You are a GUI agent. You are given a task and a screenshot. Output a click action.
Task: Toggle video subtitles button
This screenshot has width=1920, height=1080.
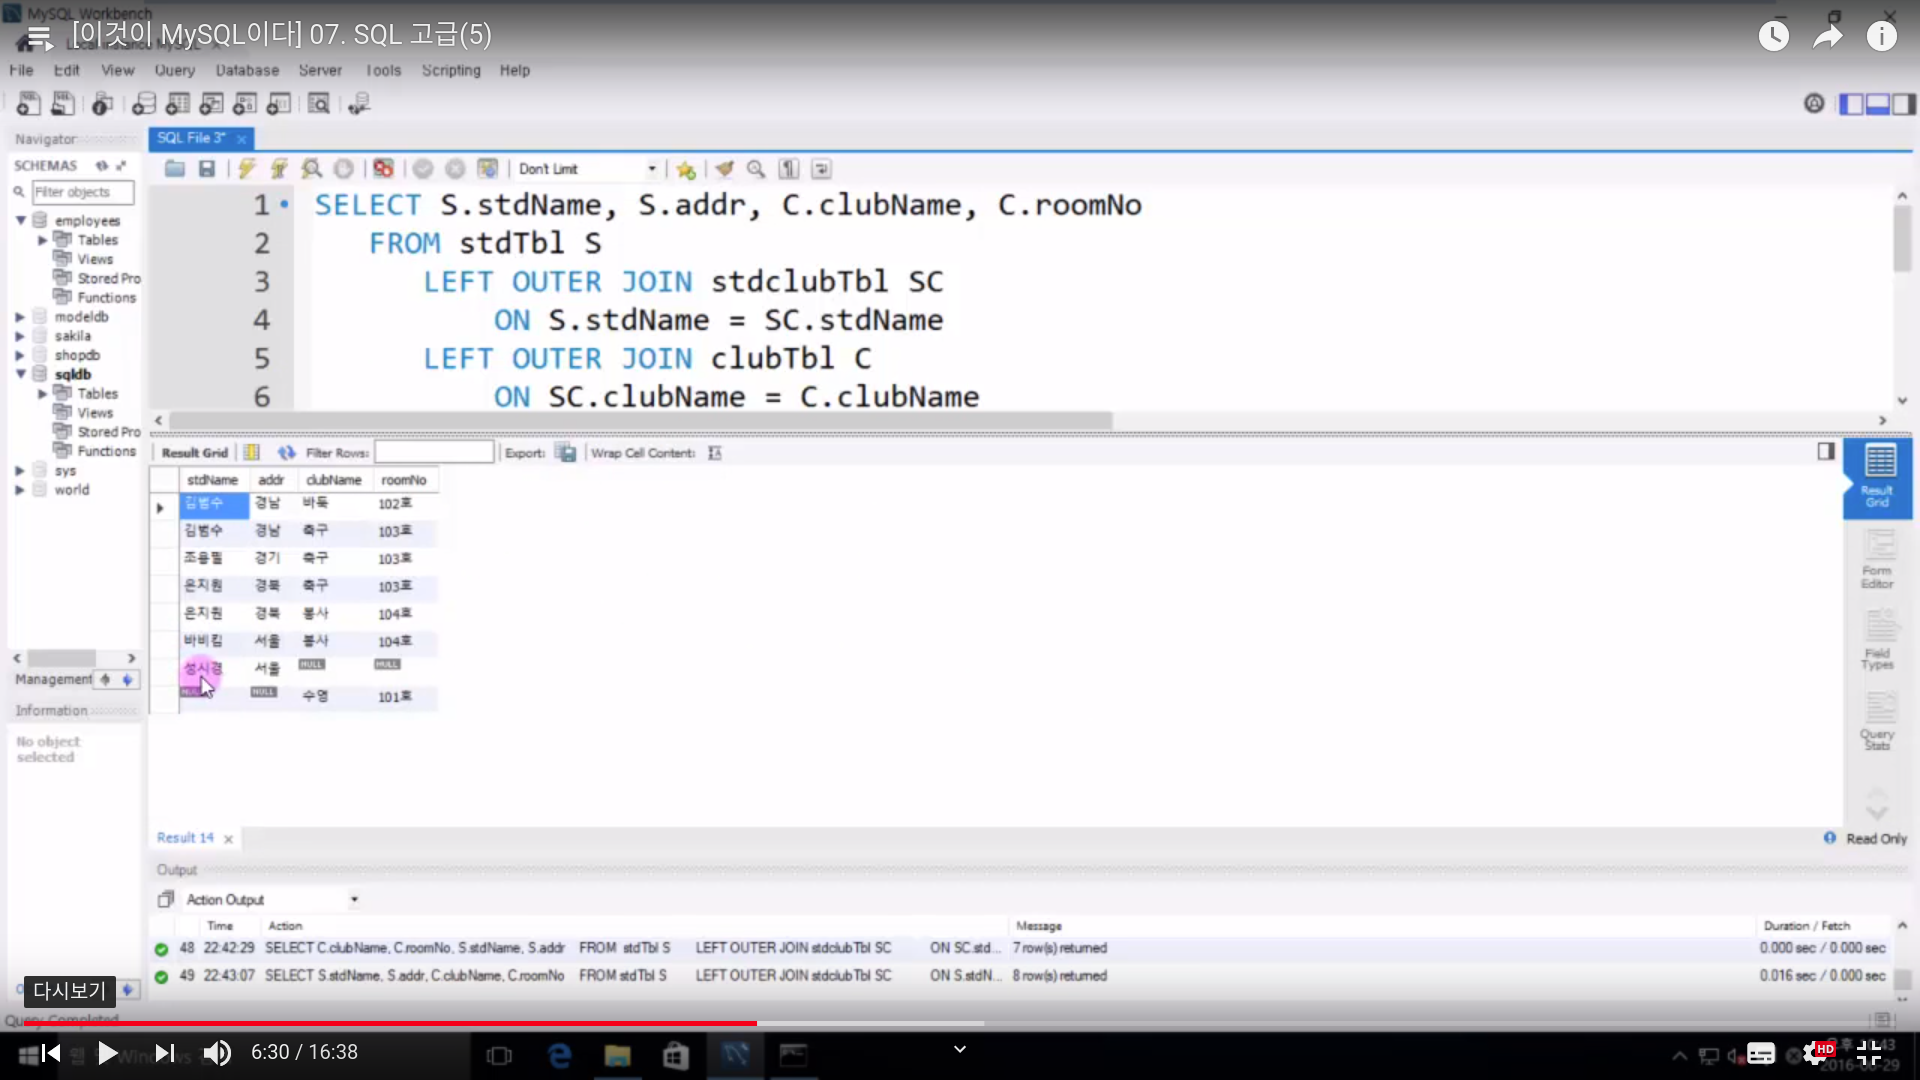(1761, 1053)
